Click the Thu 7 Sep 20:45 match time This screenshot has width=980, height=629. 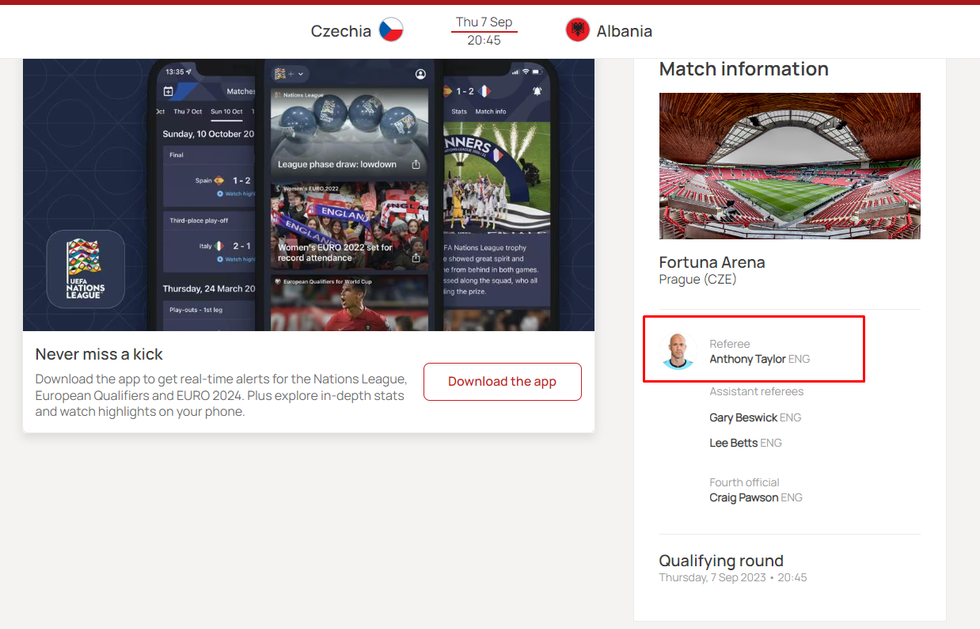484,31
